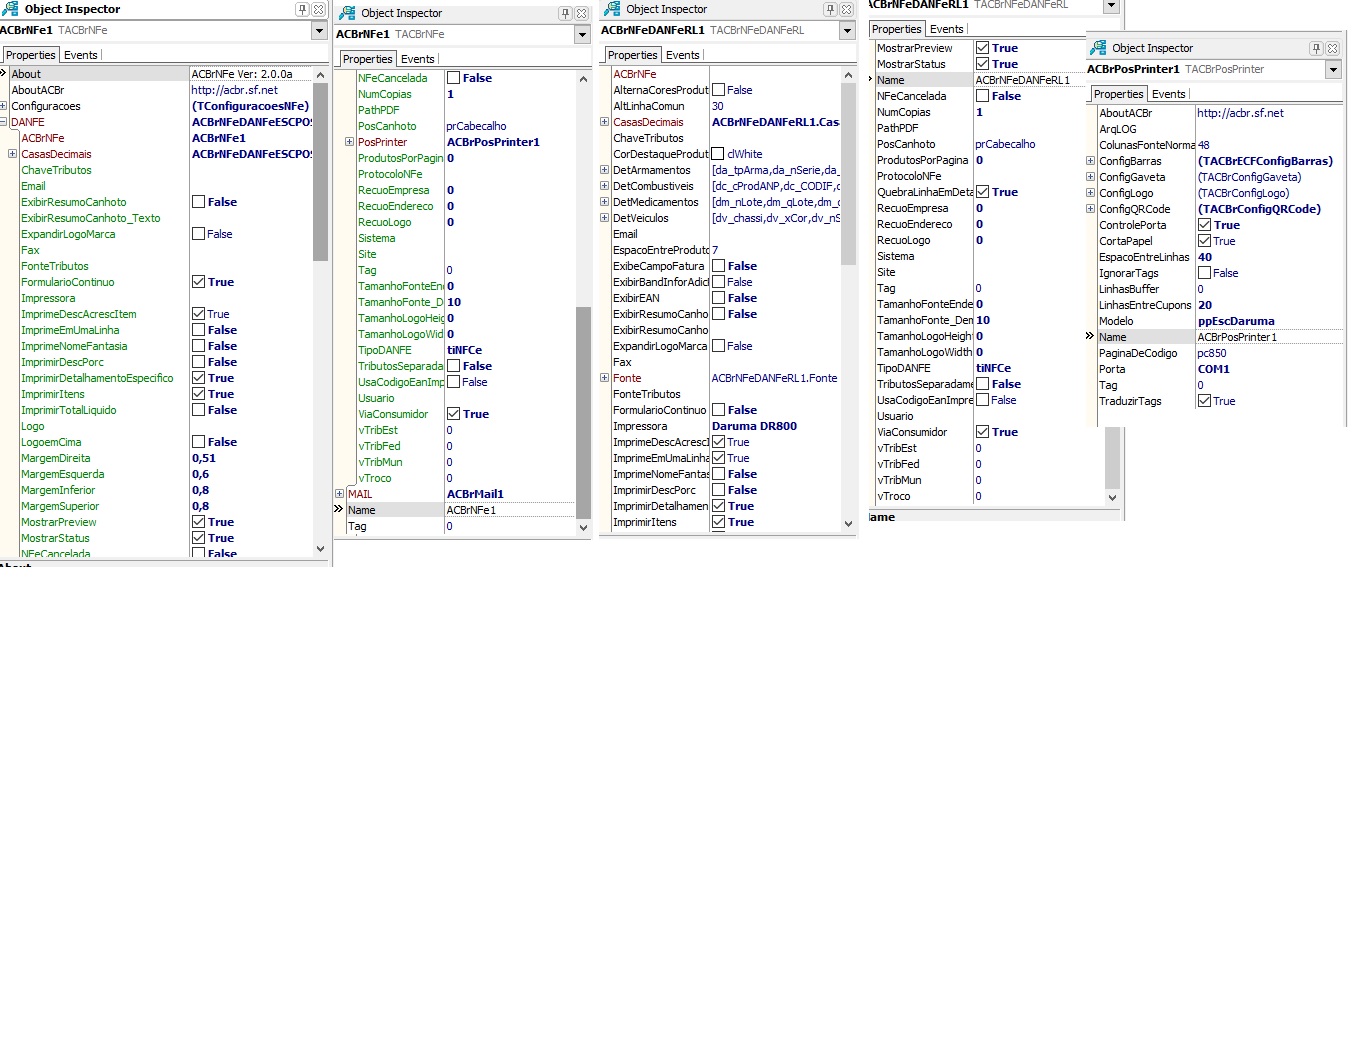Open the ACBrNFeDANFeRL1 component dropdown

point(847,31)
